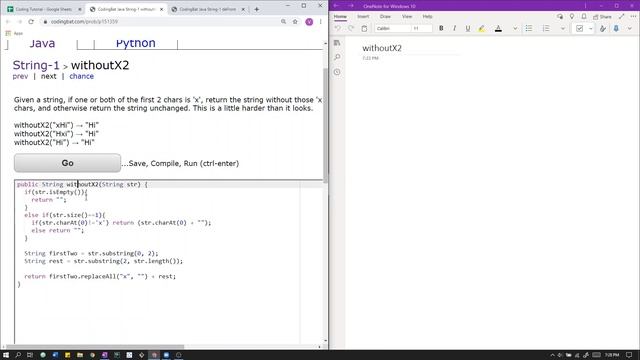
Task: Expand the dictate options arrow
Action: [630, 29]
